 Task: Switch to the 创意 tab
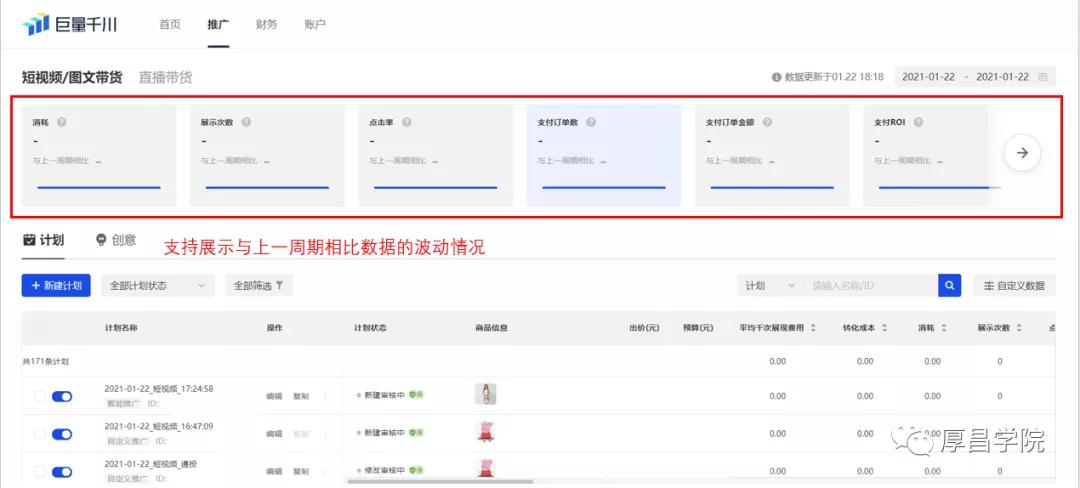pyautogui.click(x=116, y=240)
